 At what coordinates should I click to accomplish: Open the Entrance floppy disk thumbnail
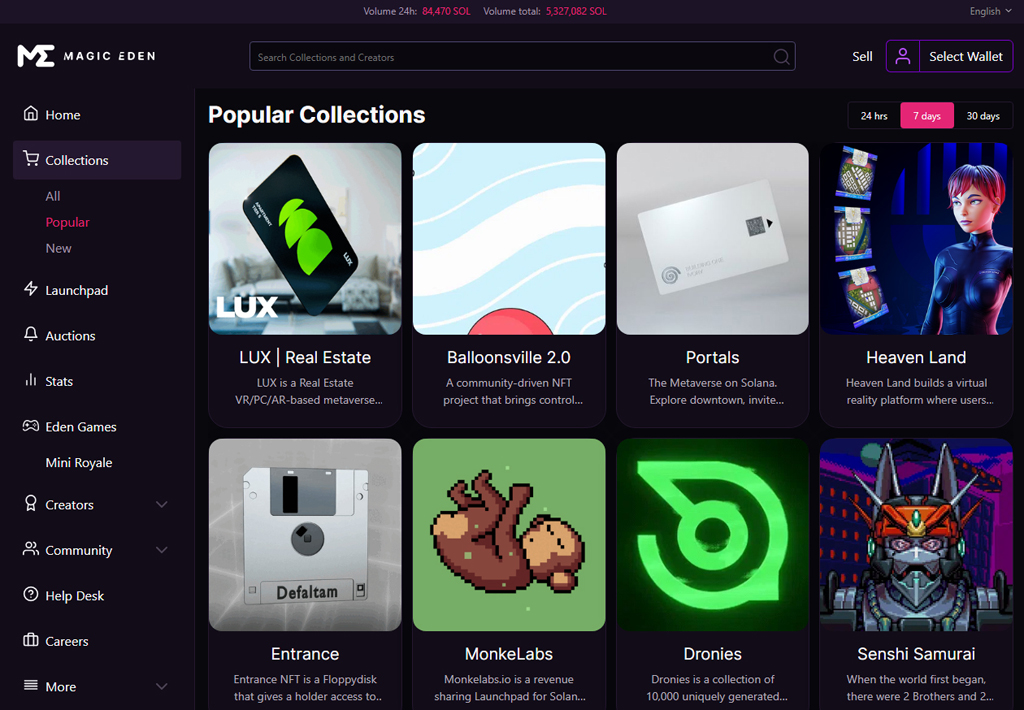click(x=305, y=534)
